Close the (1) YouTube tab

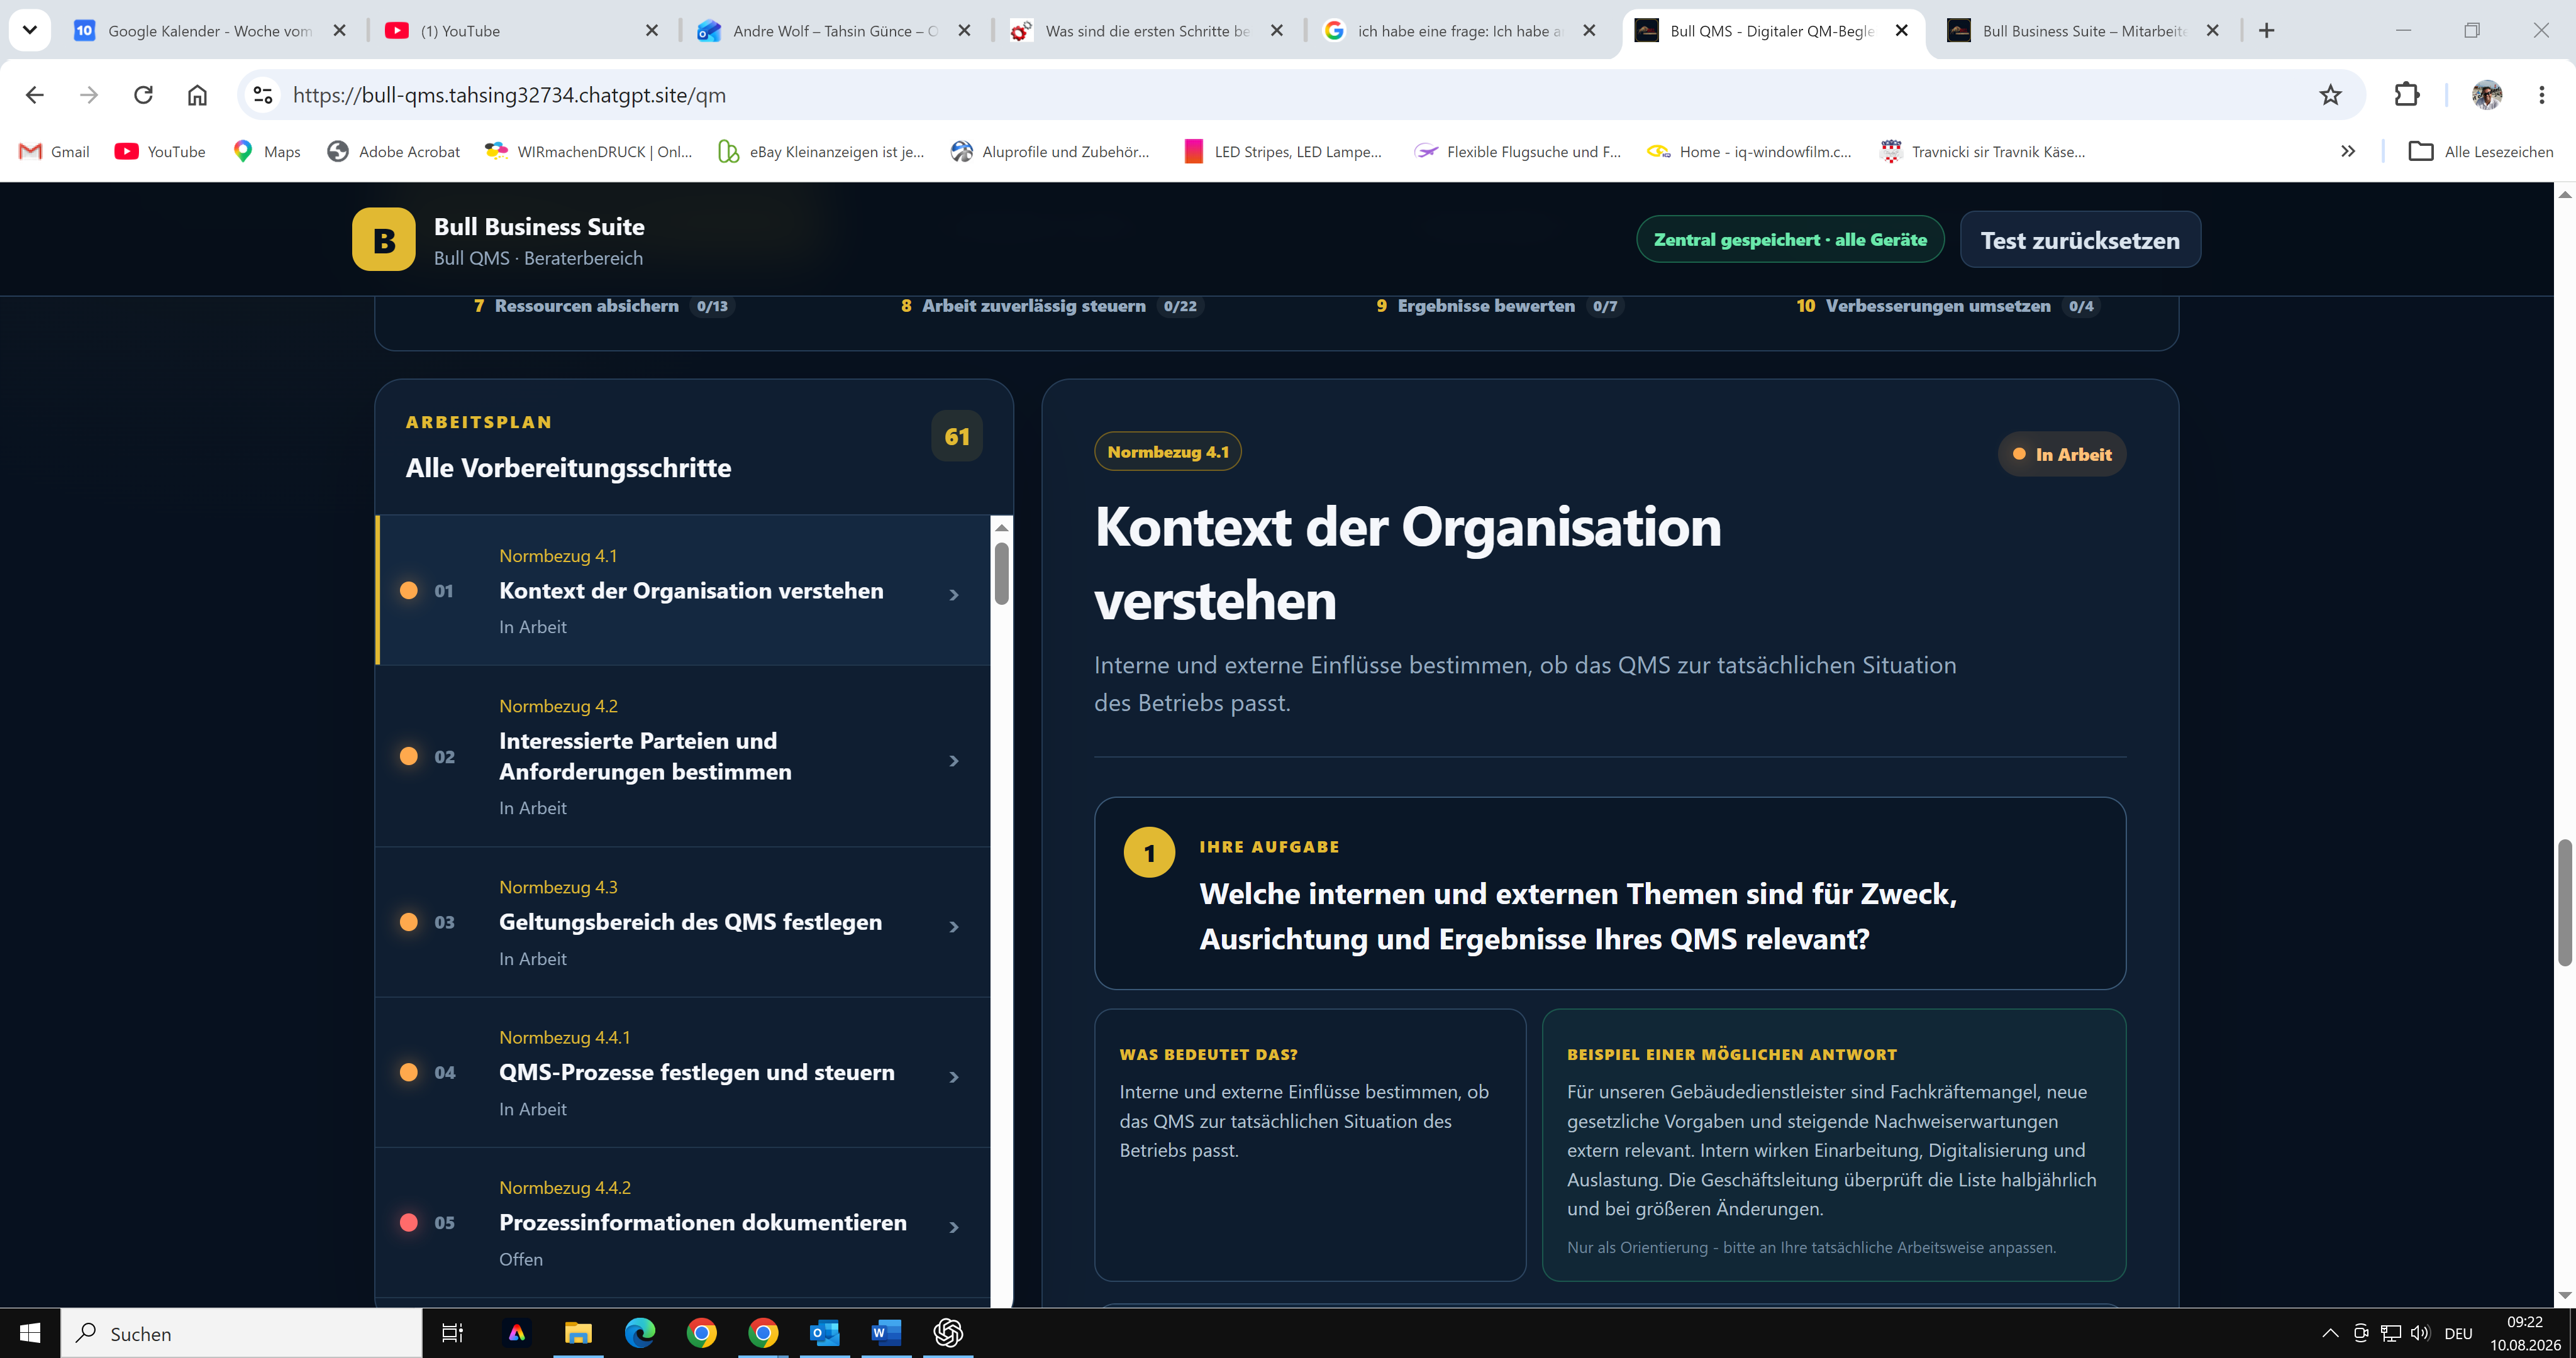652,30
